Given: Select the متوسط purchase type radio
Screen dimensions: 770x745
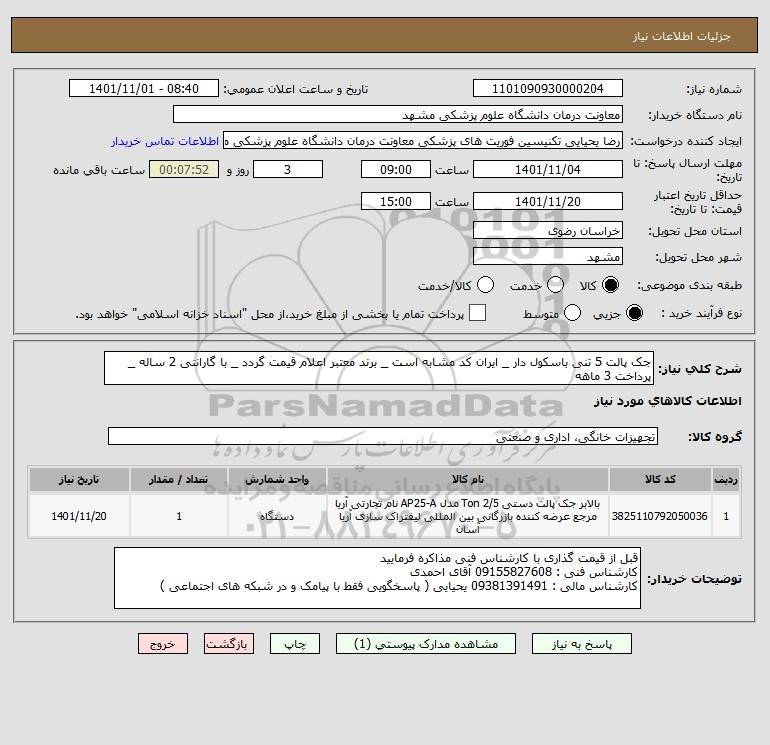Looking at the screenshot, I should (573, 313).
